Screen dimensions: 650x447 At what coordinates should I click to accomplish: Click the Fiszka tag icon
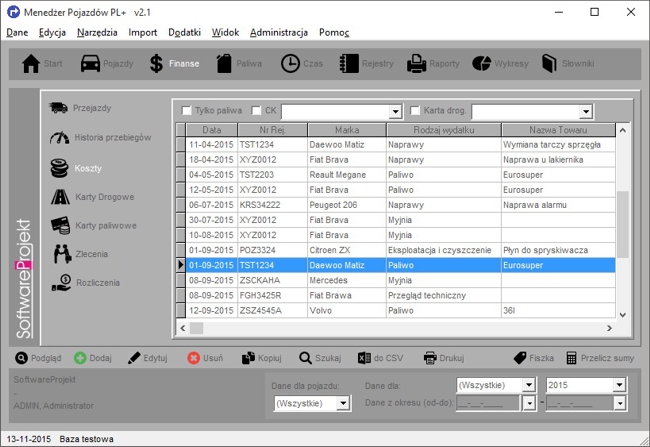pyautogui.click(x=520, y=358)
